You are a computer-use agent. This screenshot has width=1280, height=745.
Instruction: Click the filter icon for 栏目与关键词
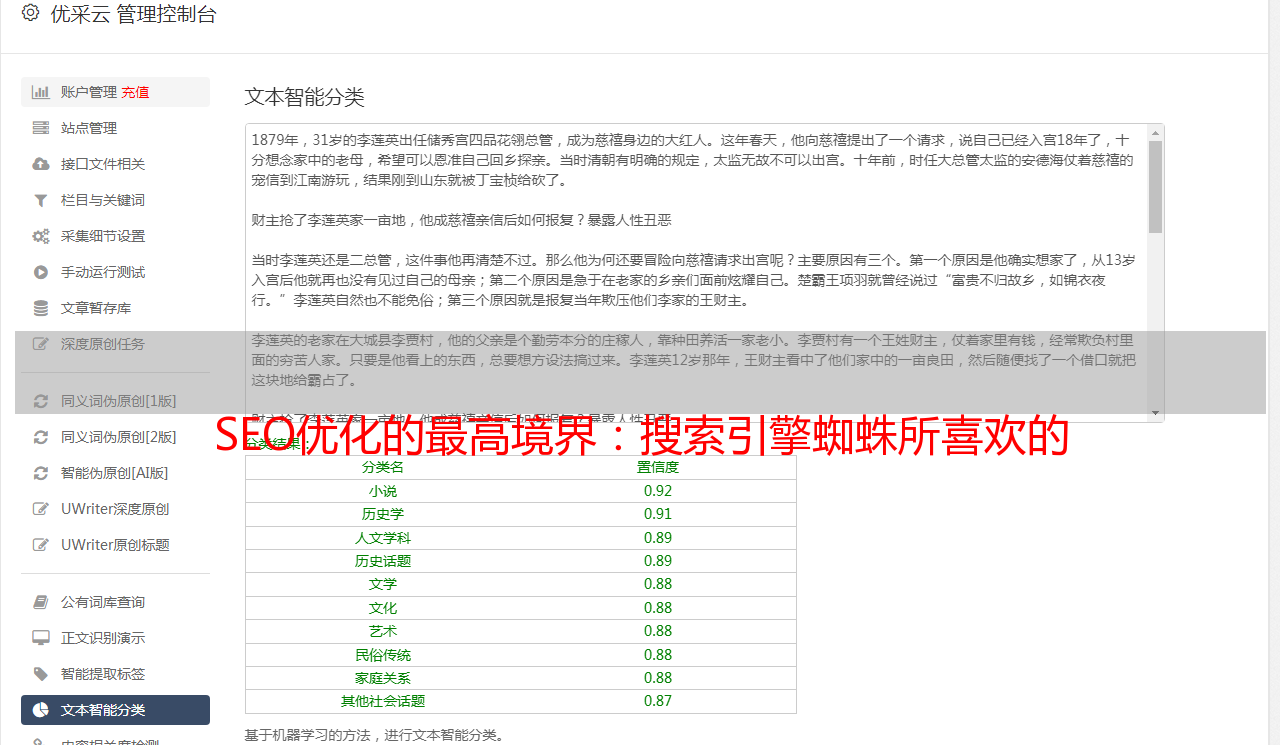point(41,200)
